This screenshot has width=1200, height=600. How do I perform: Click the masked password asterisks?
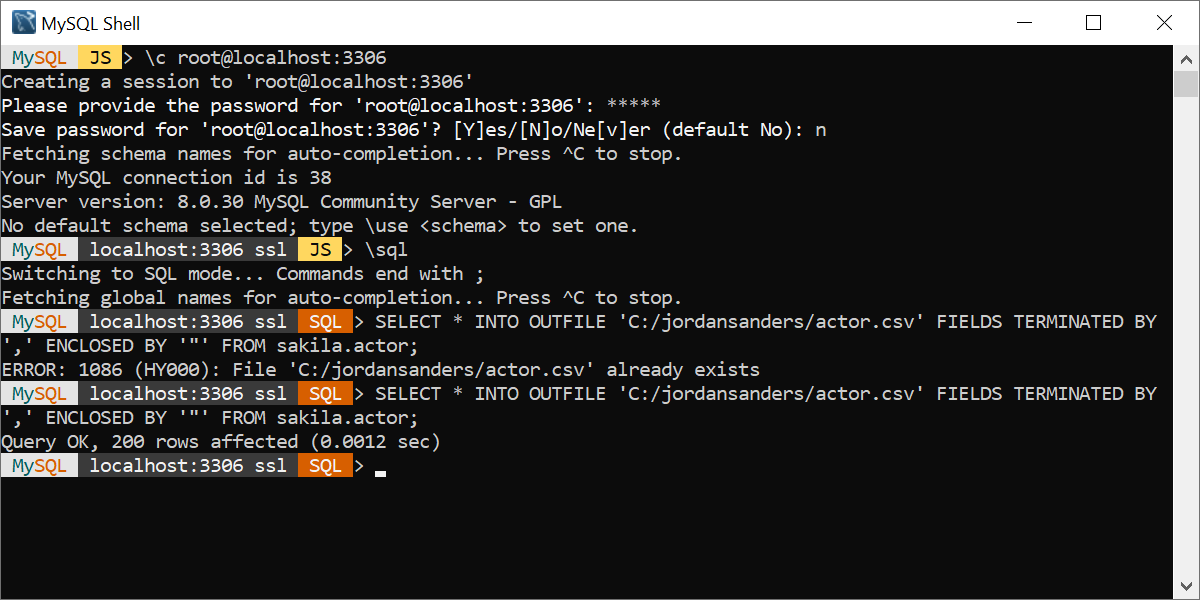pyautogui.click(x=633, y=106)
